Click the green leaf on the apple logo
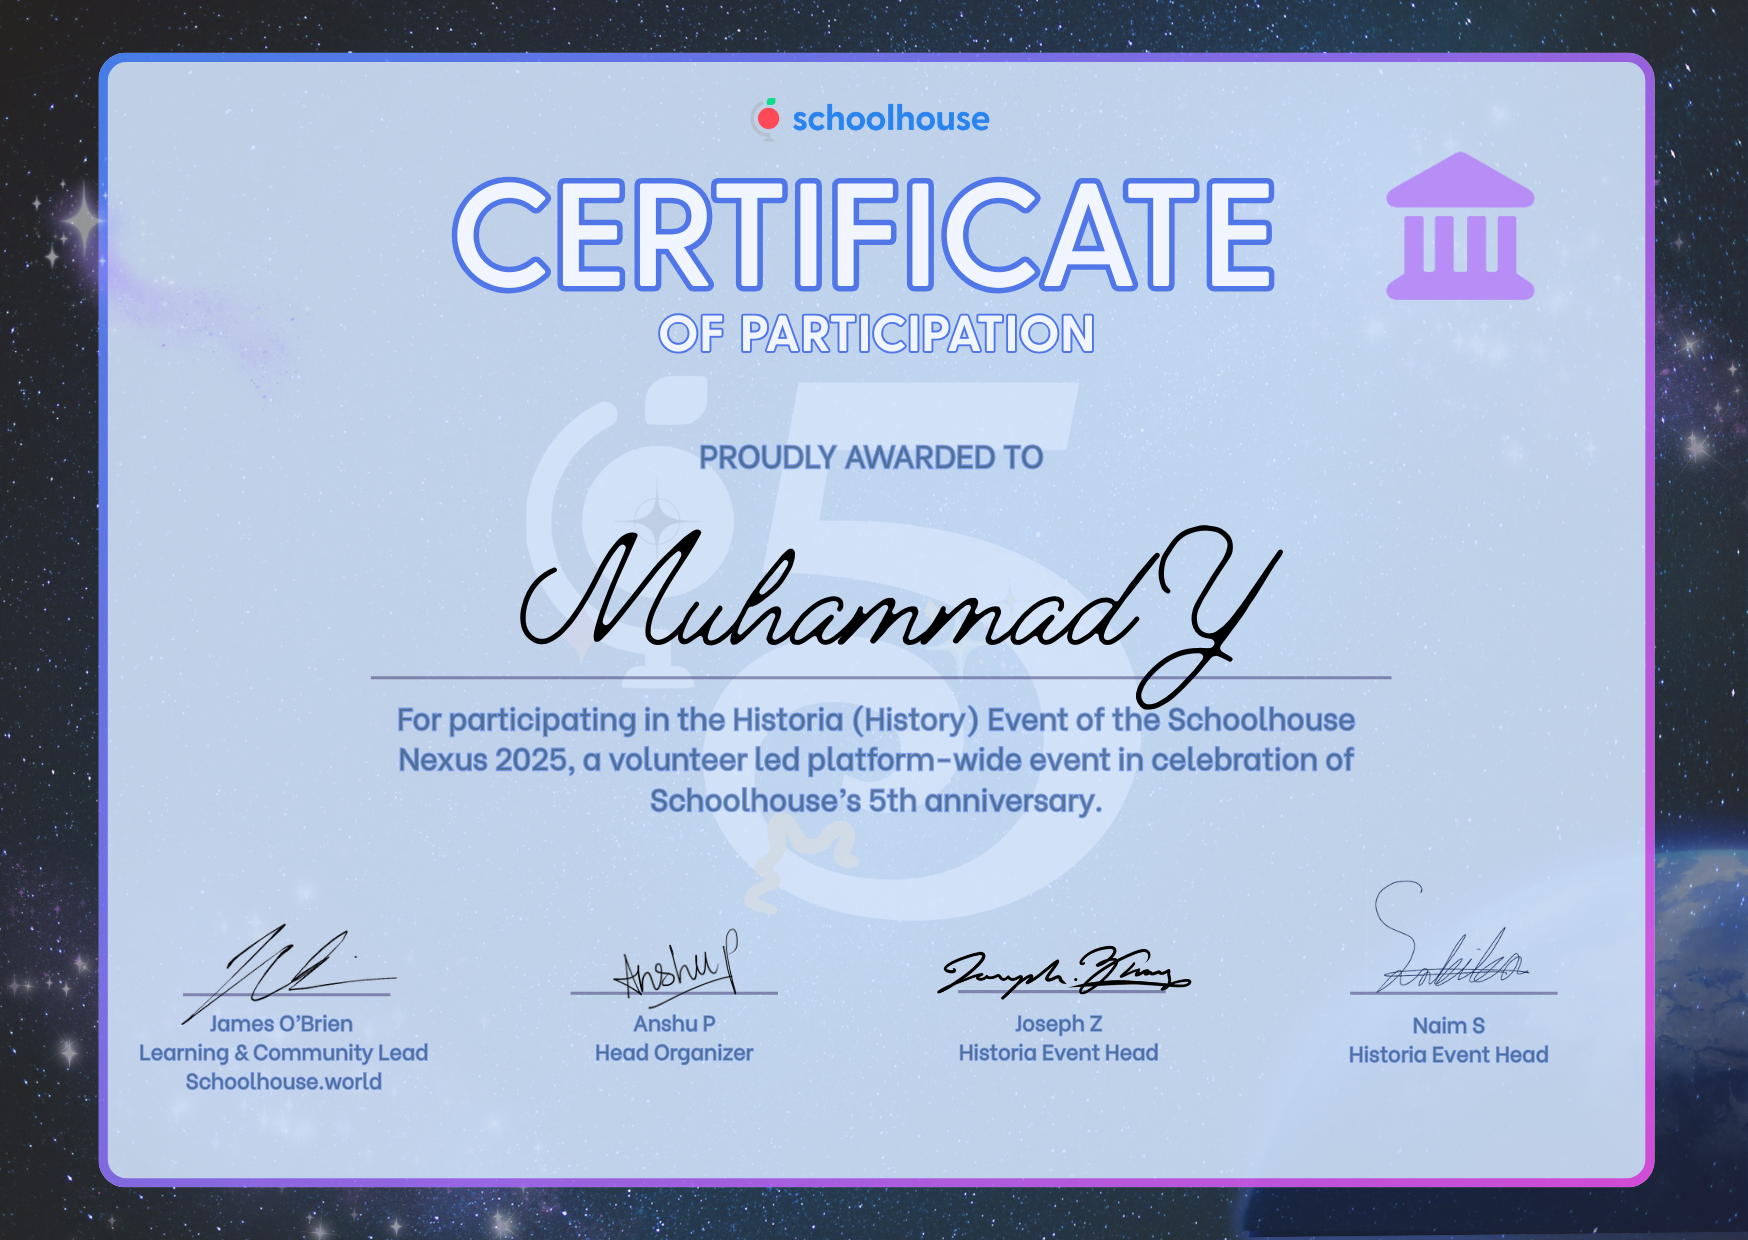This screenshot has width=1748, height=1240. pos(772,101)
